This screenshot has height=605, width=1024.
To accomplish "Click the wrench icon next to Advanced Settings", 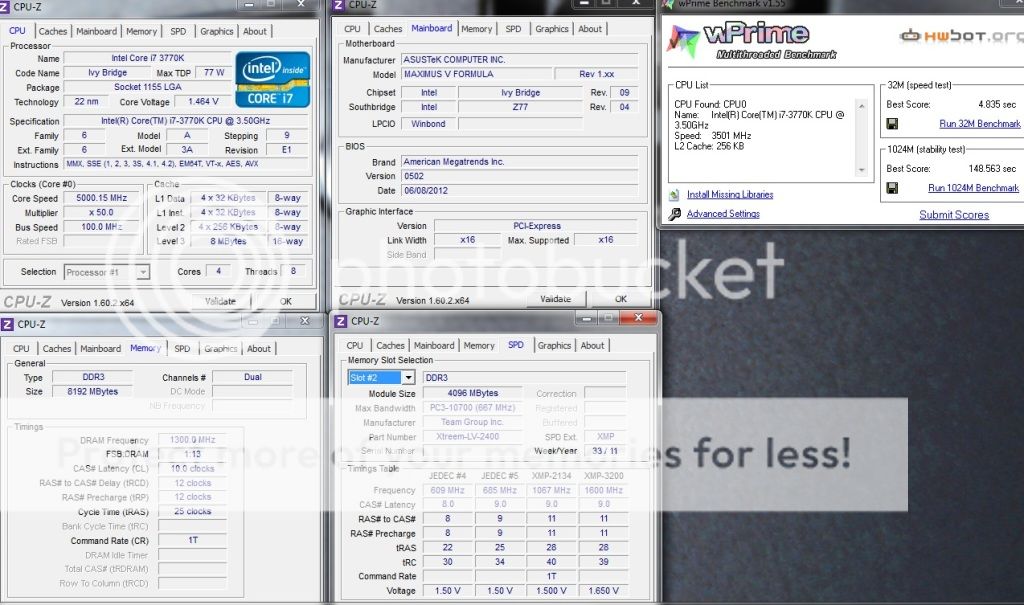I will tap(675, 214).
